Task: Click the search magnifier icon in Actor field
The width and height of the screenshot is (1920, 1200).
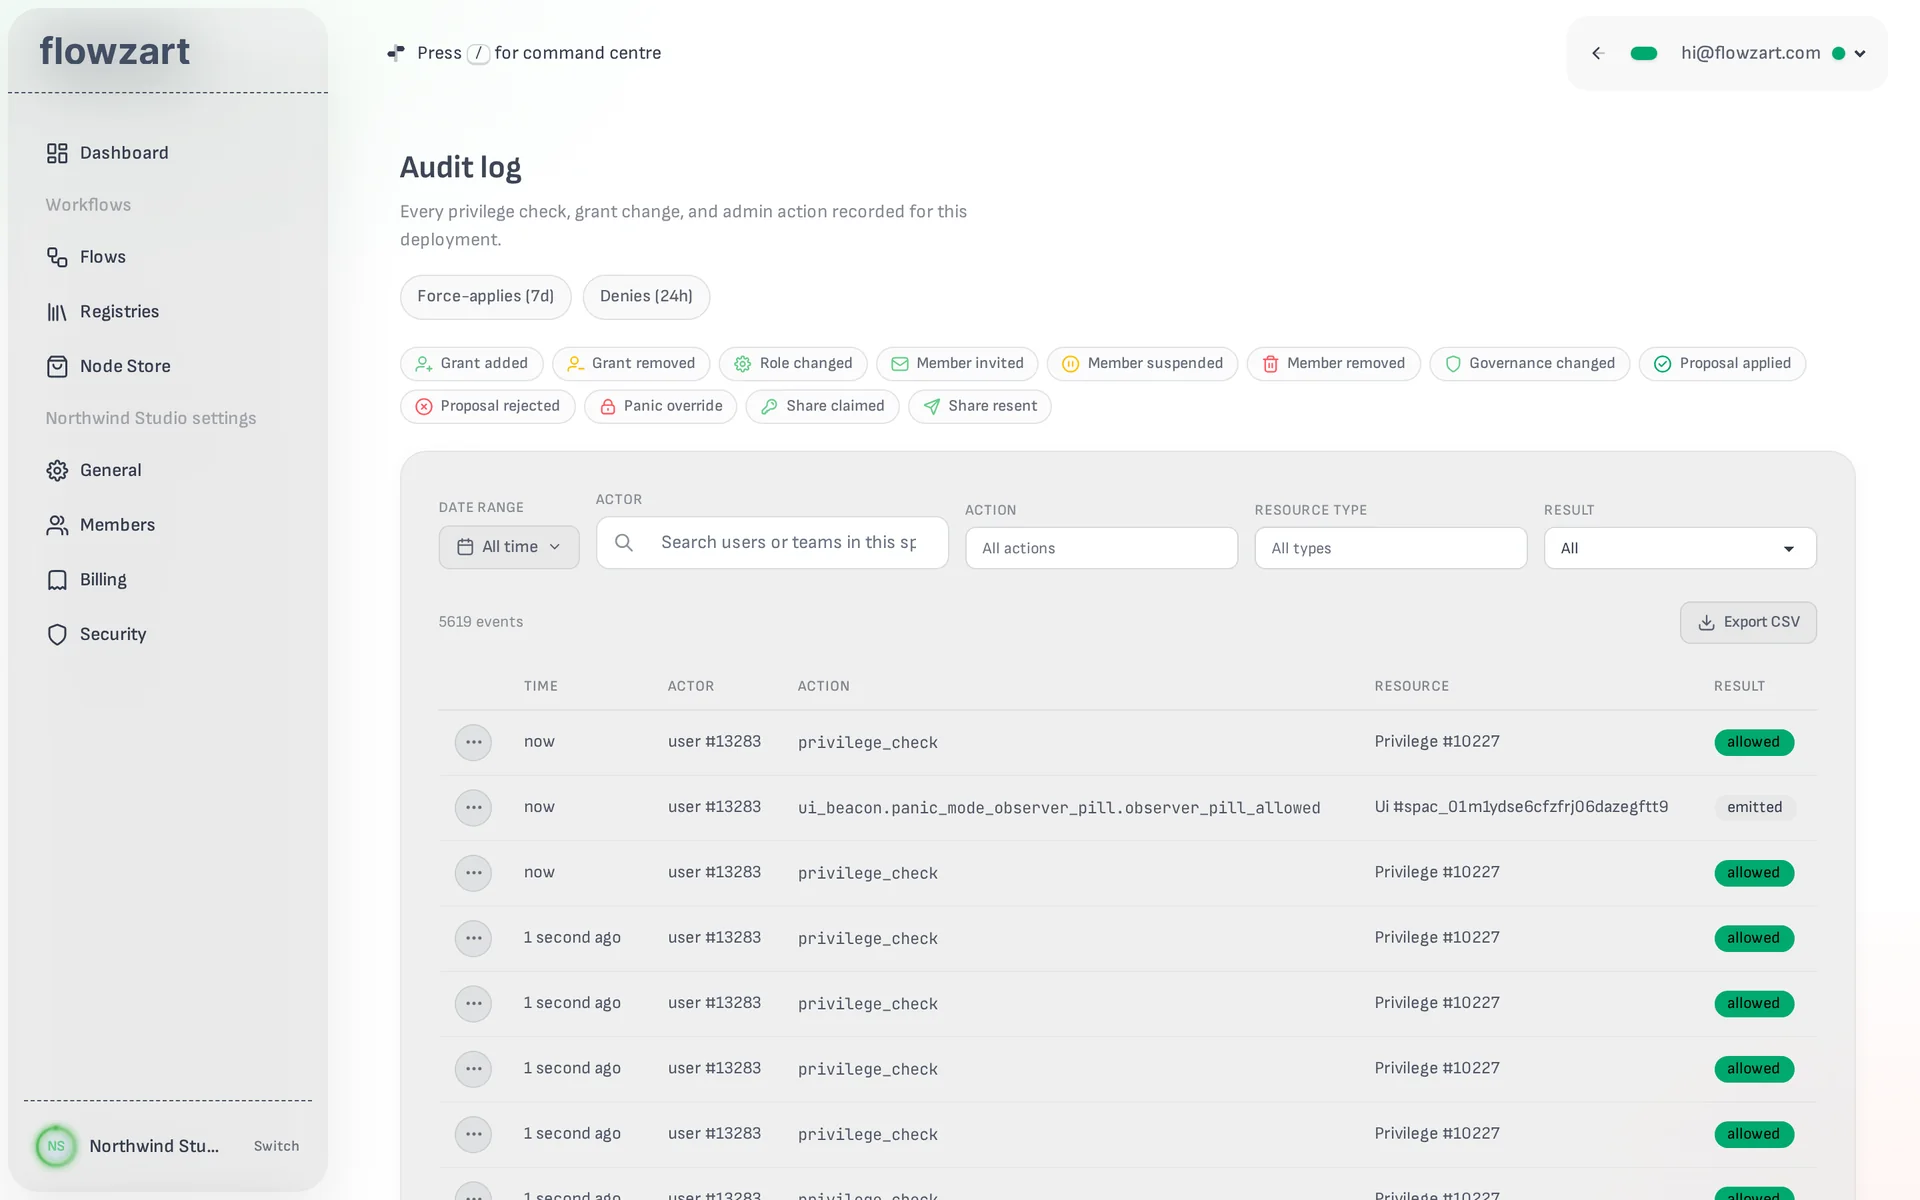Action: click(624, 542)
